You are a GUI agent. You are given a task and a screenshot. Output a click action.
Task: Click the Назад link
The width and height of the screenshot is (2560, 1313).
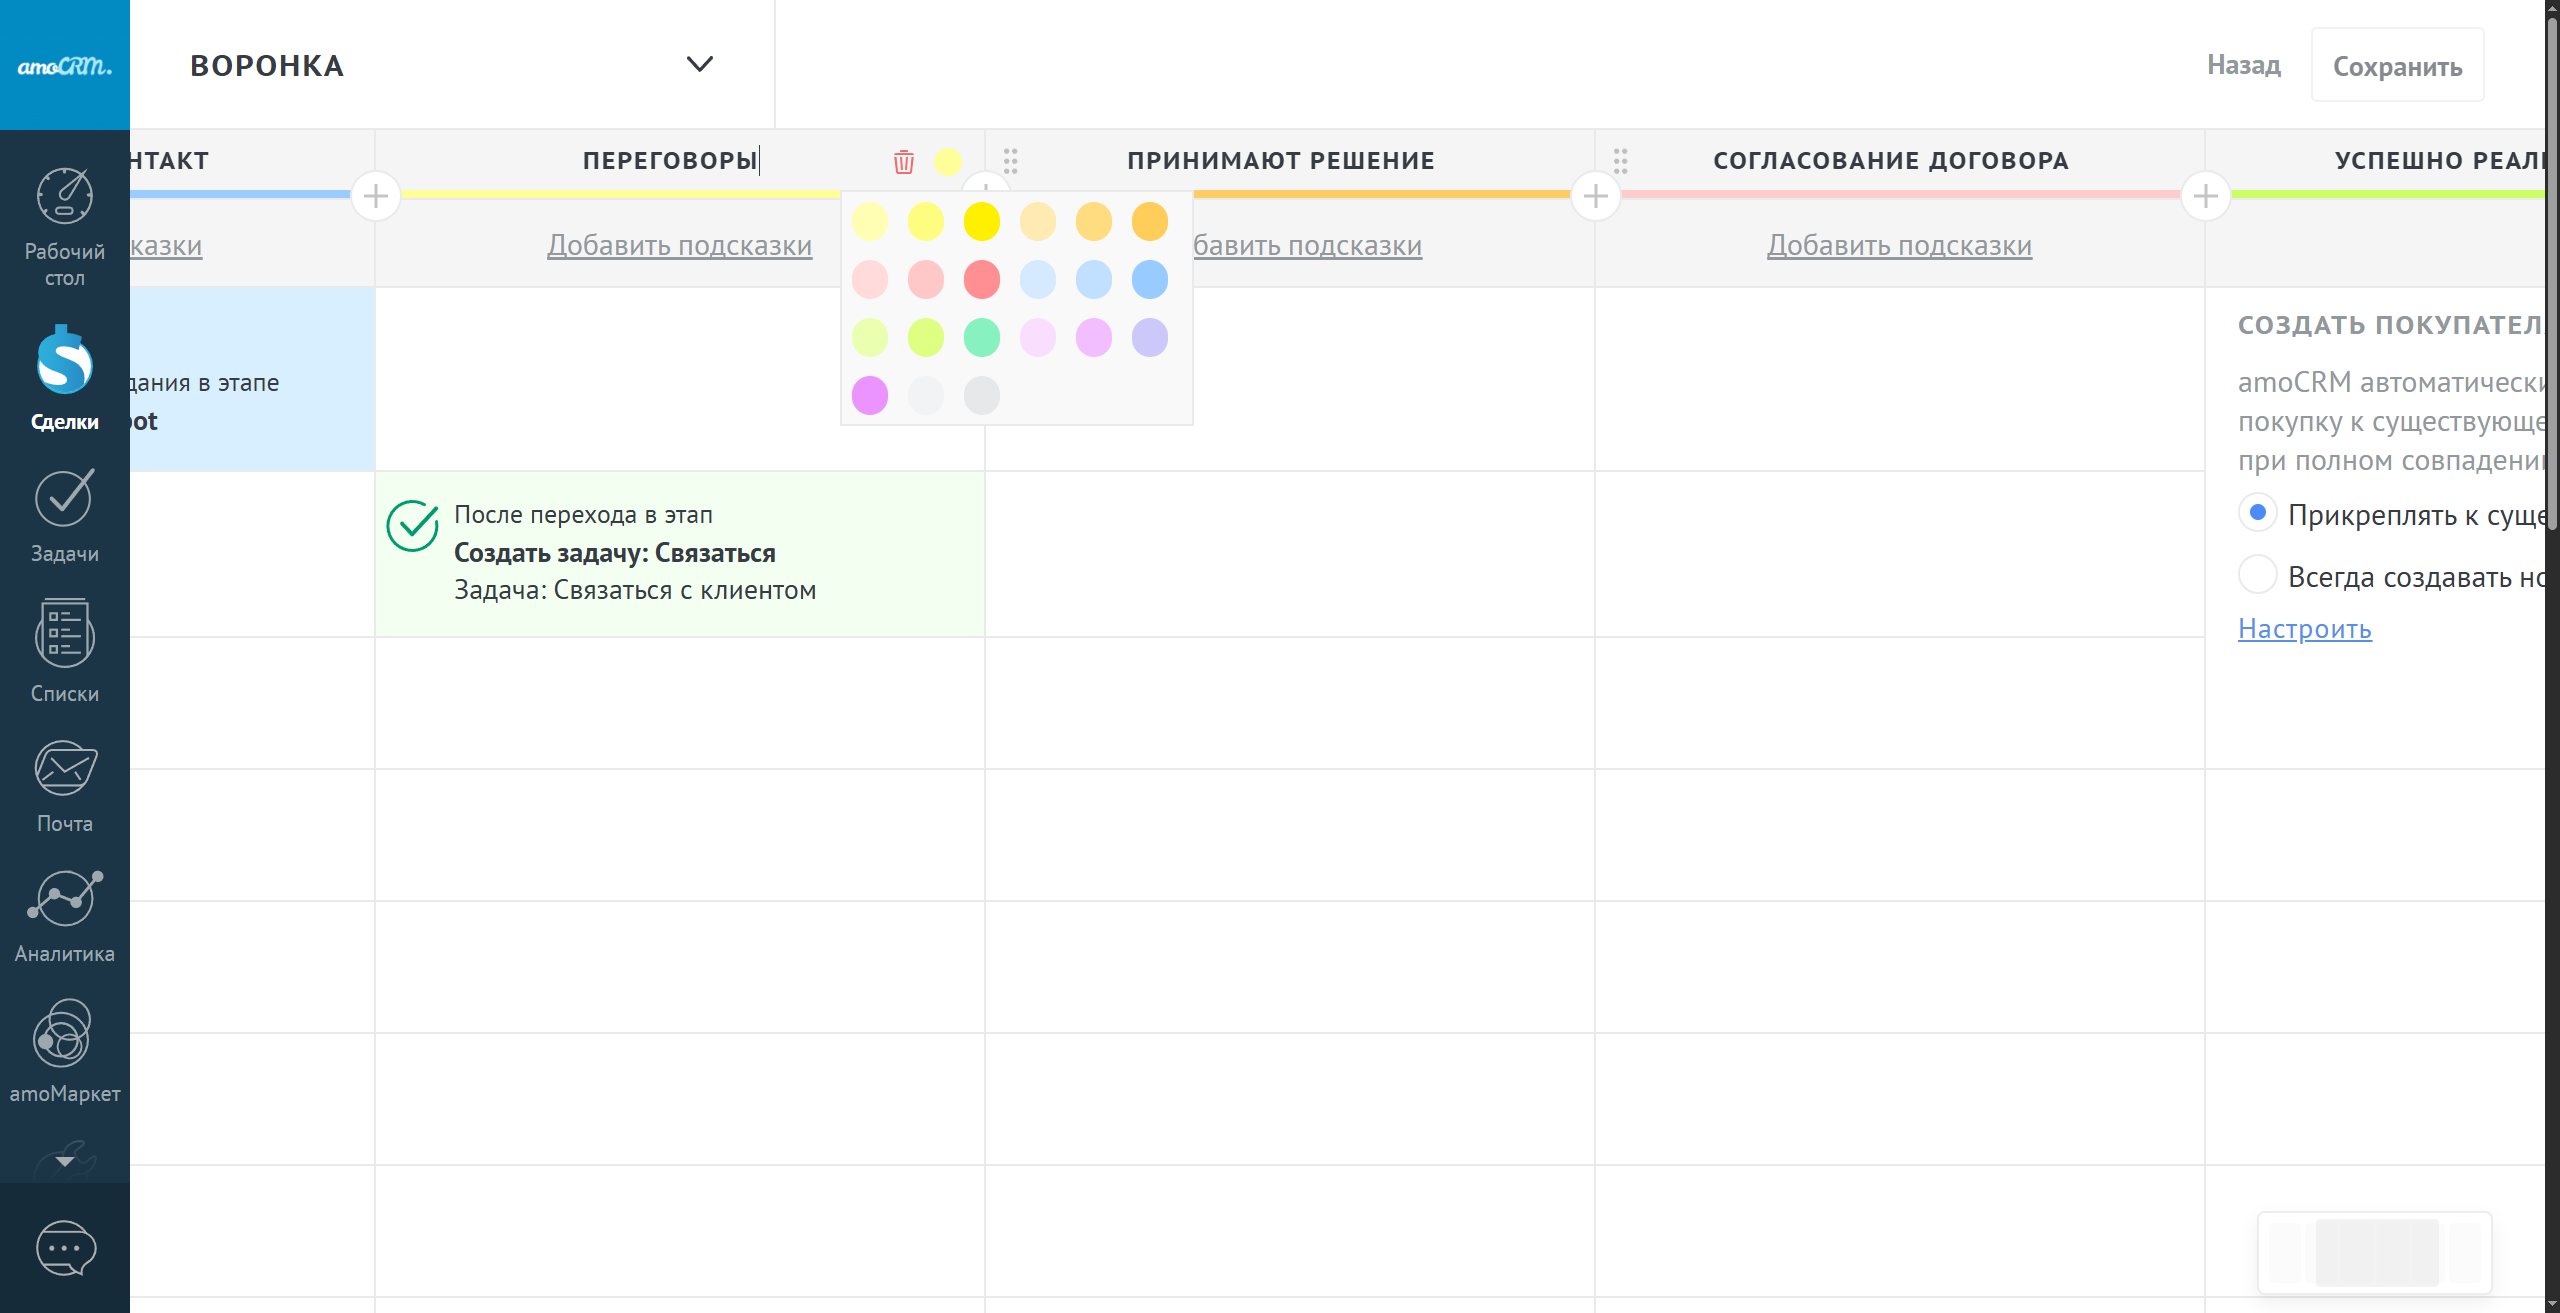click(2243, 66)
